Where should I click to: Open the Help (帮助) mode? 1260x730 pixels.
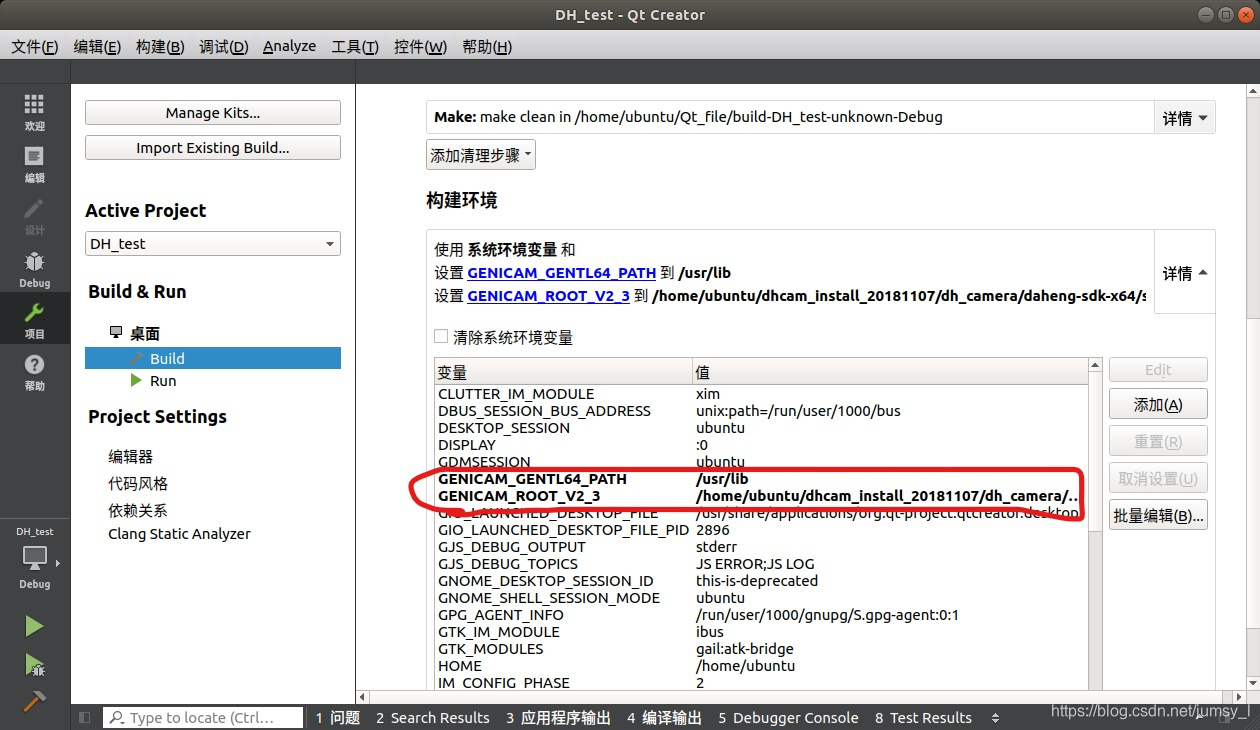click(x=34, y=372)
